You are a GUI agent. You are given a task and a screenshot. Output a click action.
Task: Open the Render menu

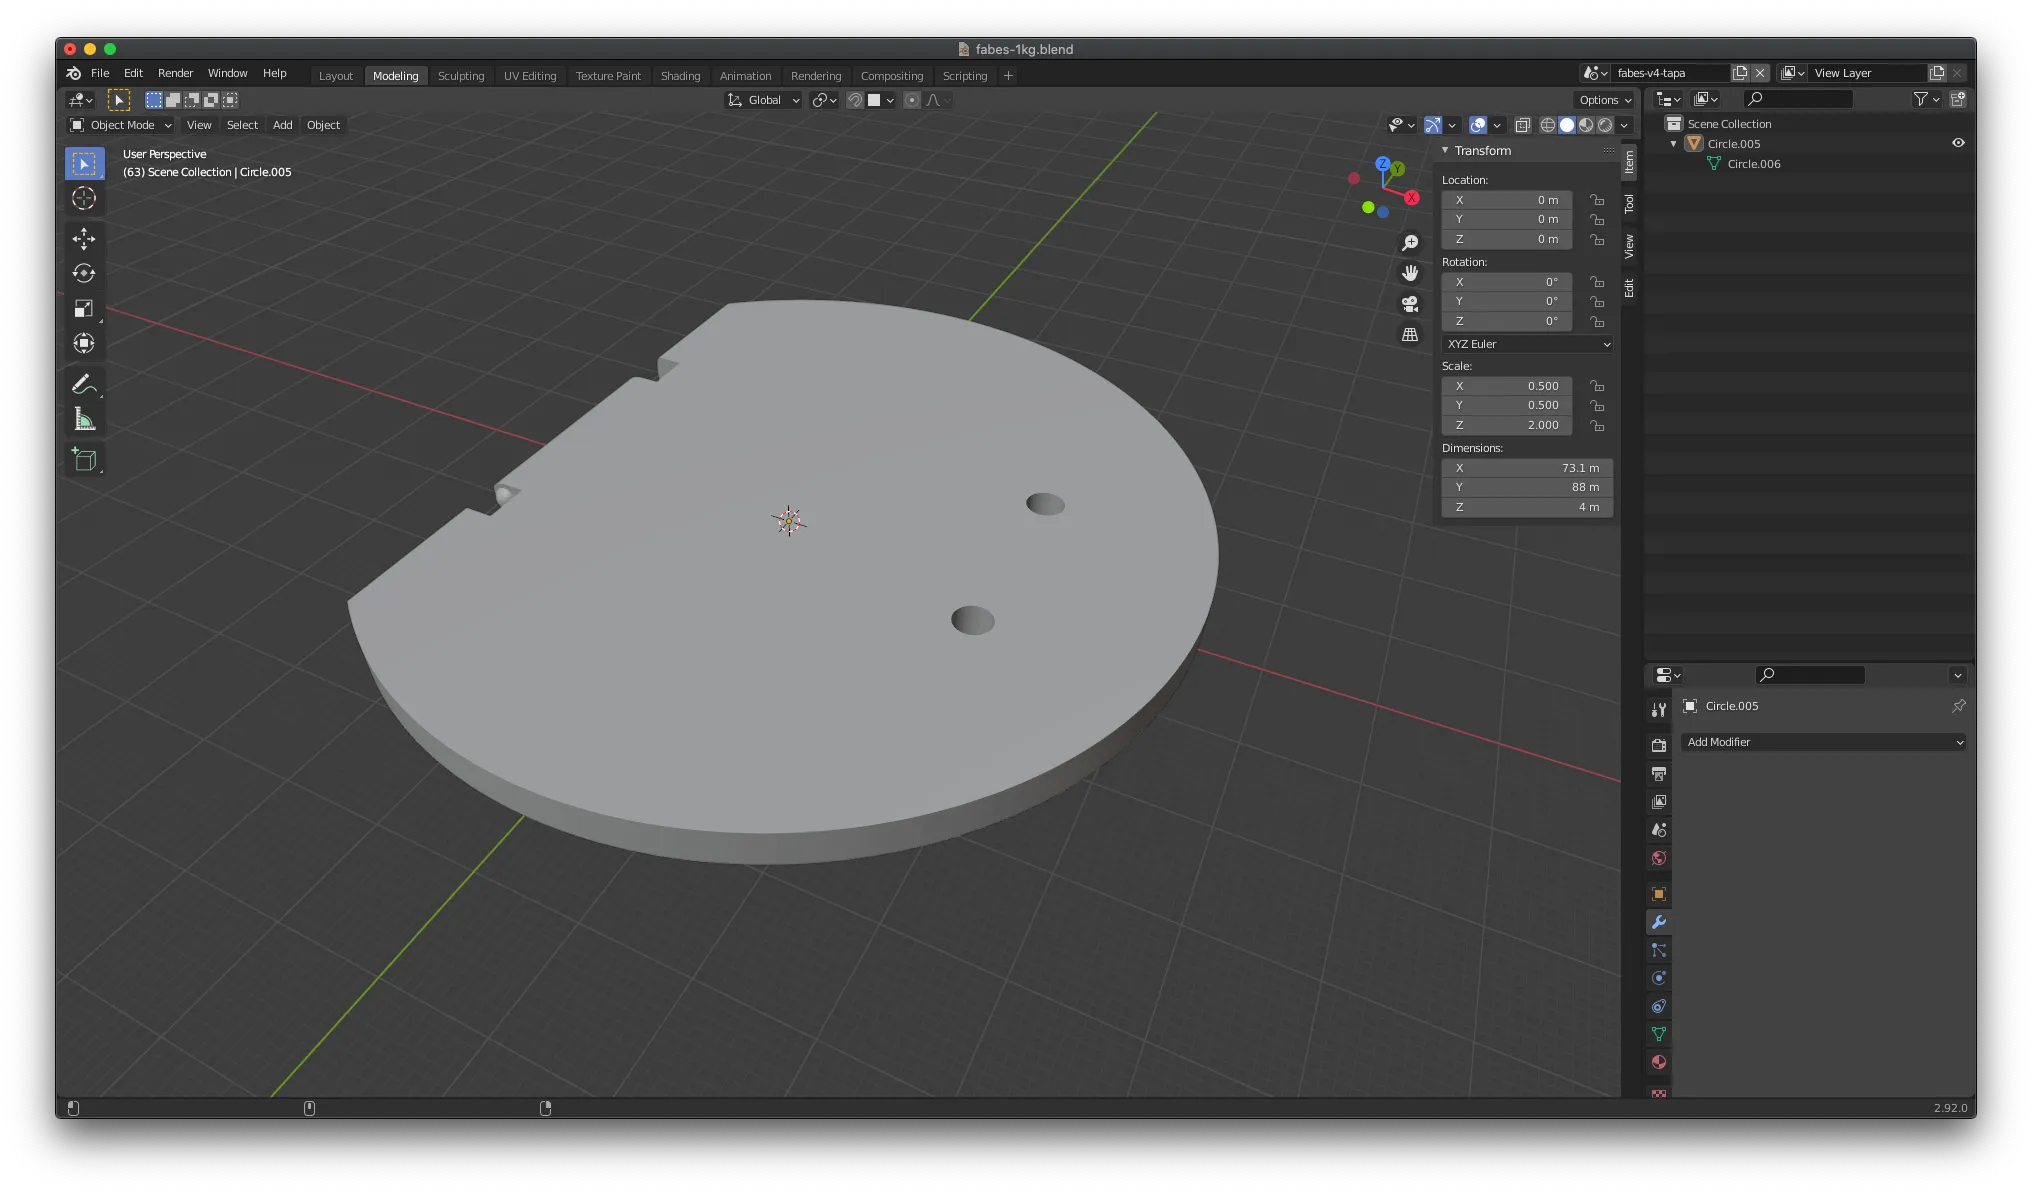point(175,73)
